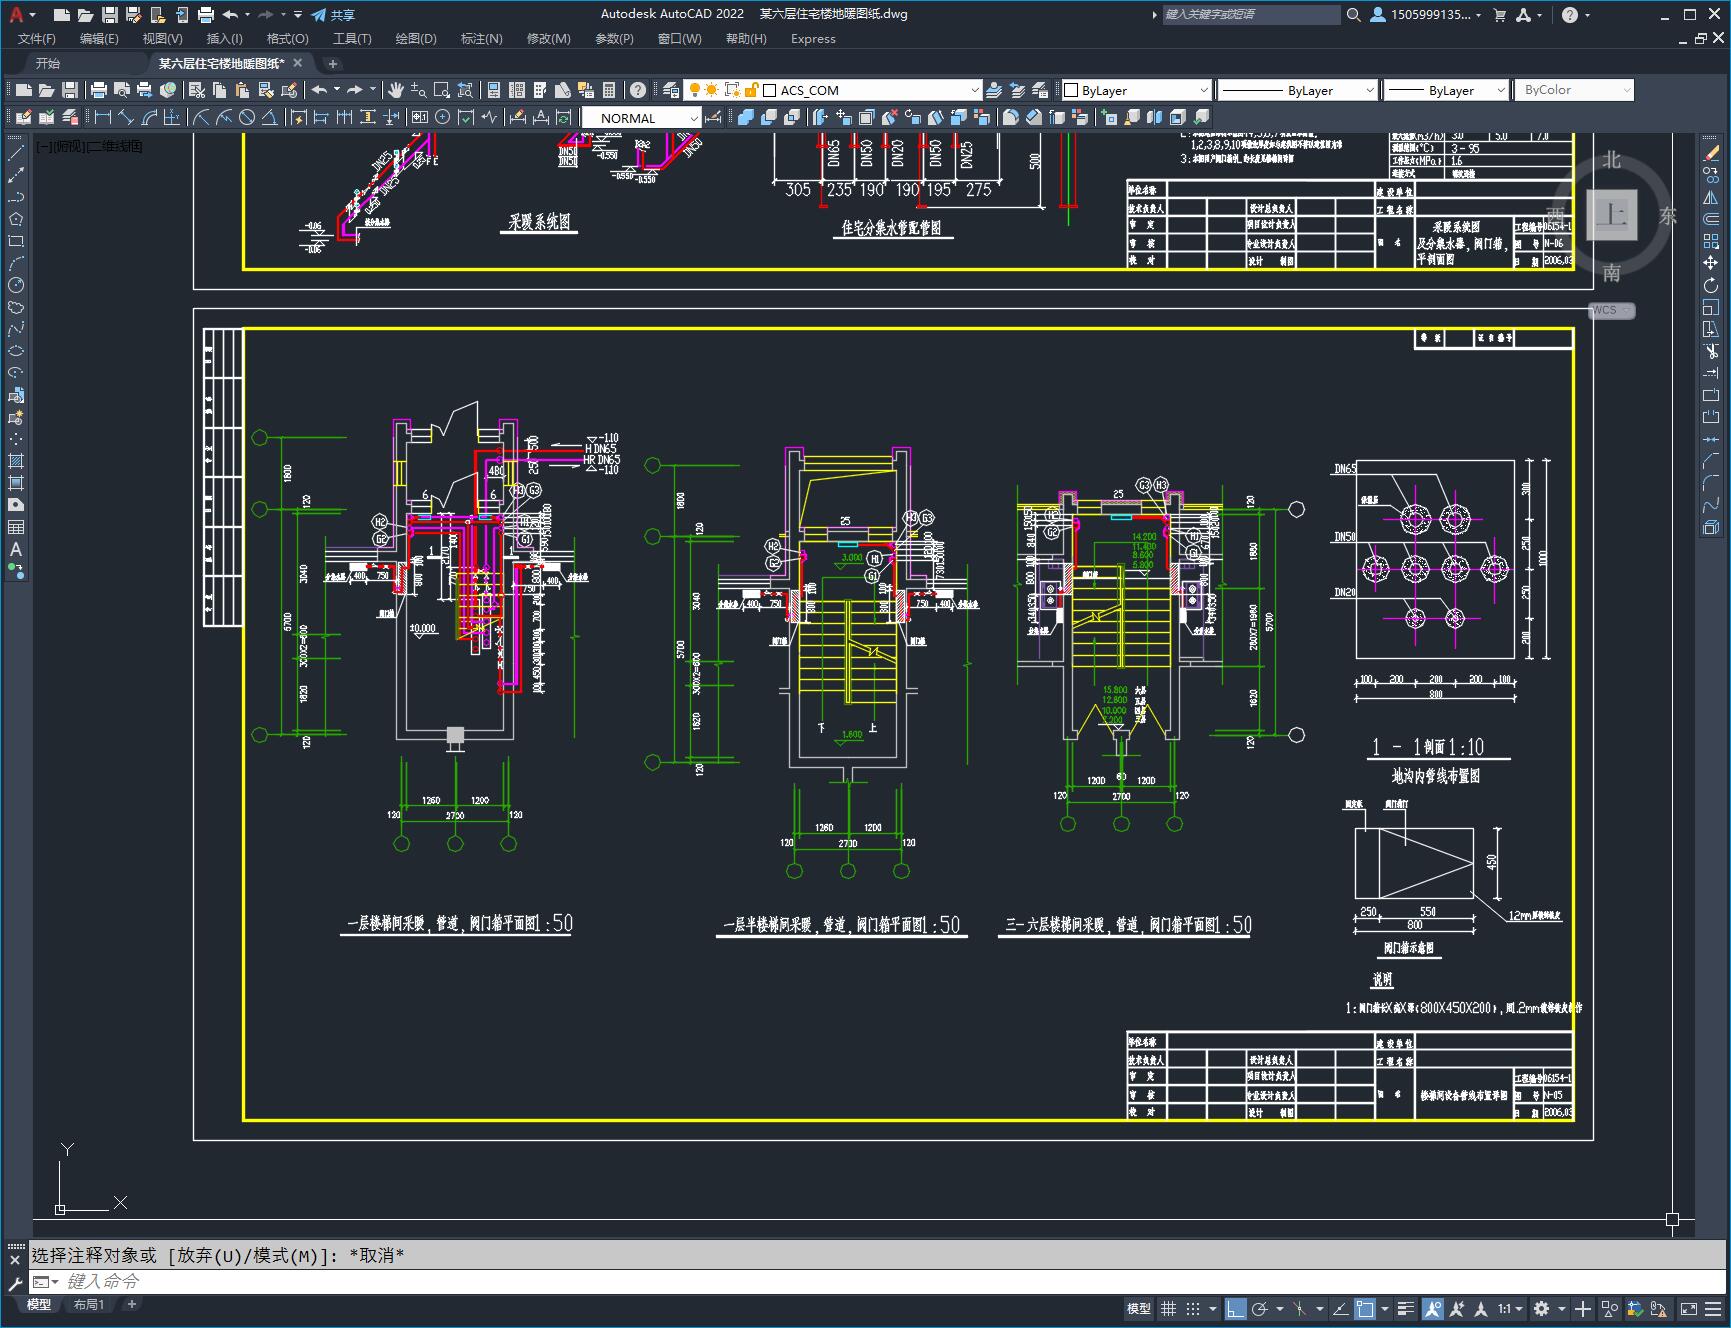Toggle annotation visibility in status bar
Image resolution: width=1731 pixels, height=1328 pixels.
(1433, 1308)
